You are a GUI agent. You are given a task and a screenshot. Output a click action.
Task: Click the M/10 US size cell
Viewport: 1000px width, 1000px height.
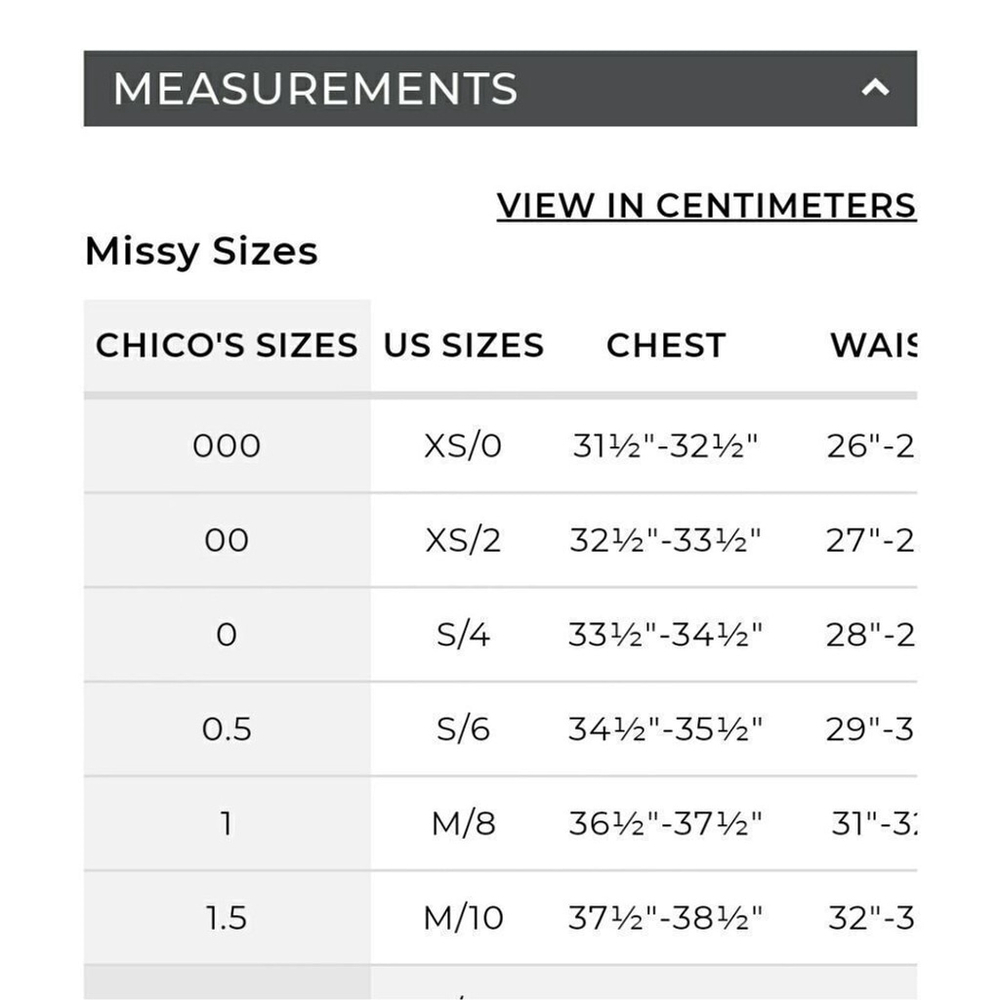(x=463, y=918)
